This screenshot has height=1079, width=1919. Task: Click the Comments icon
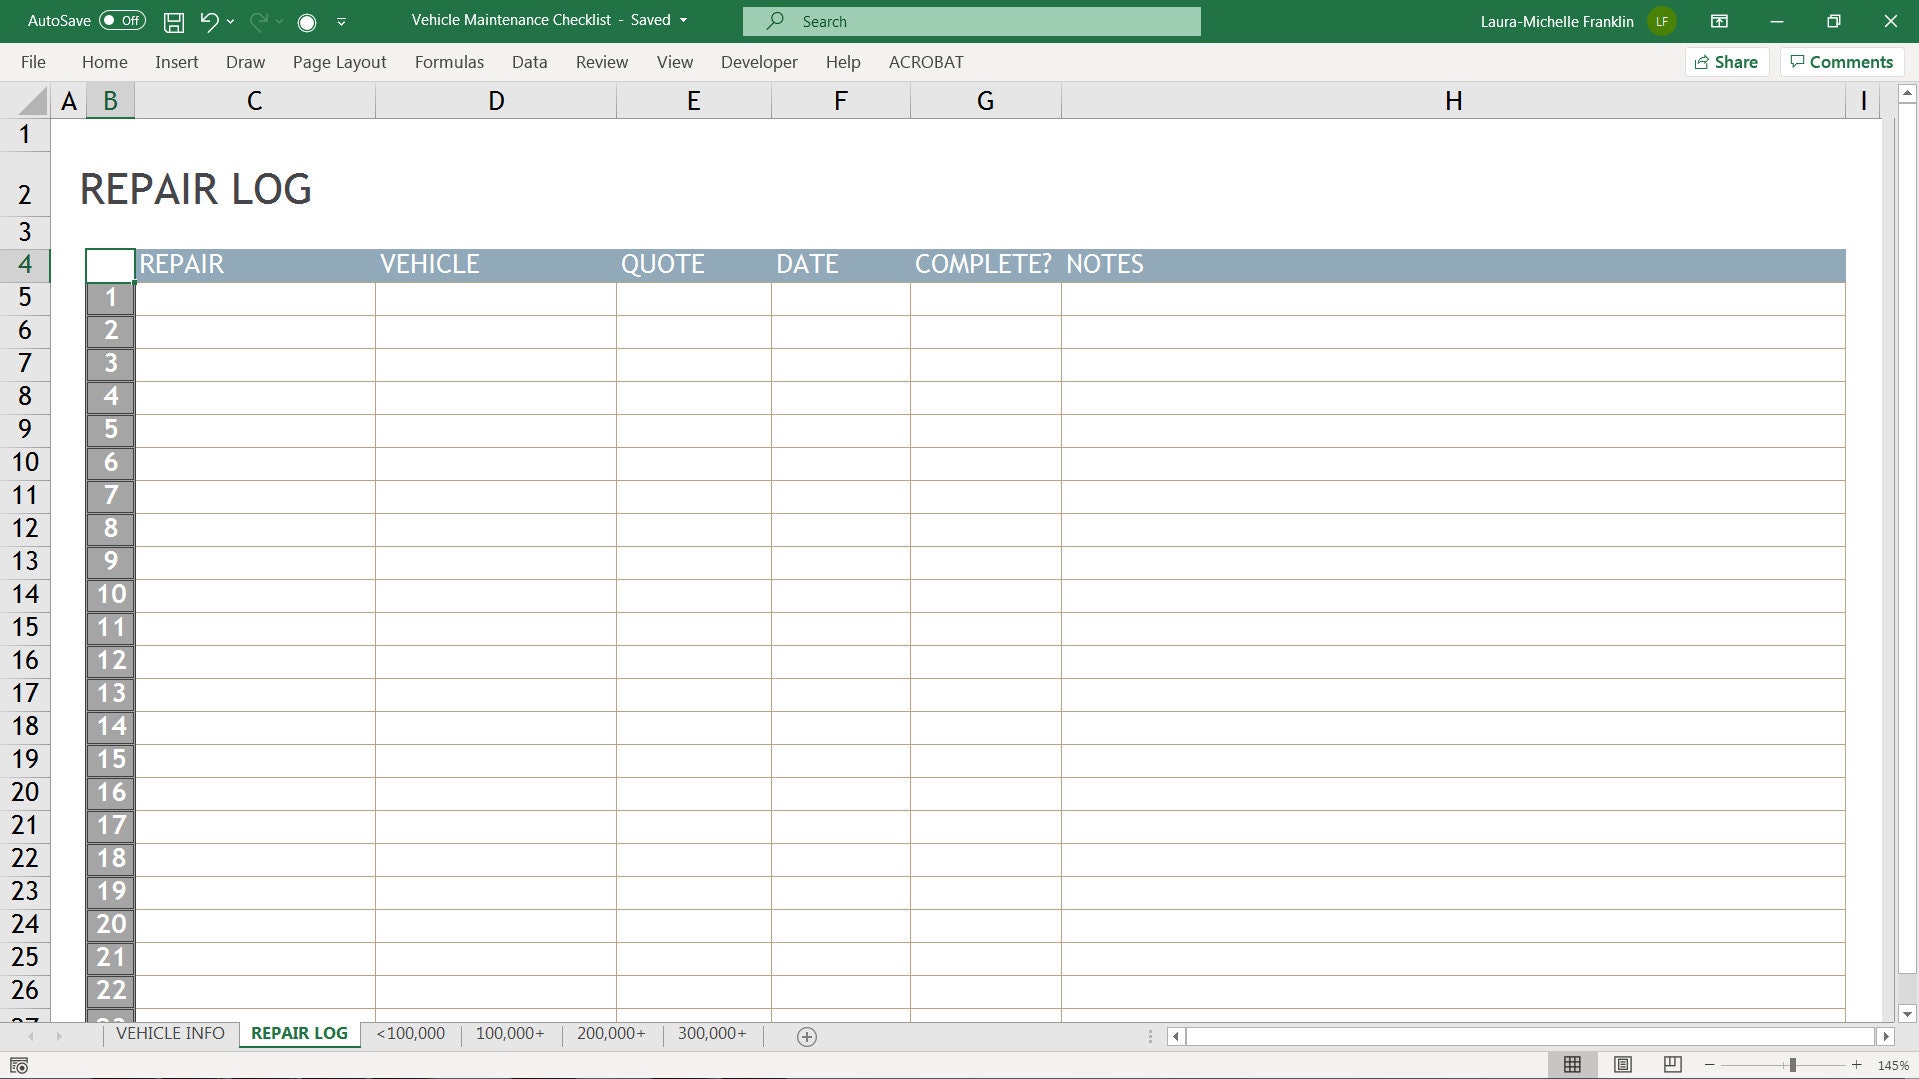[x=1841, y=61]
